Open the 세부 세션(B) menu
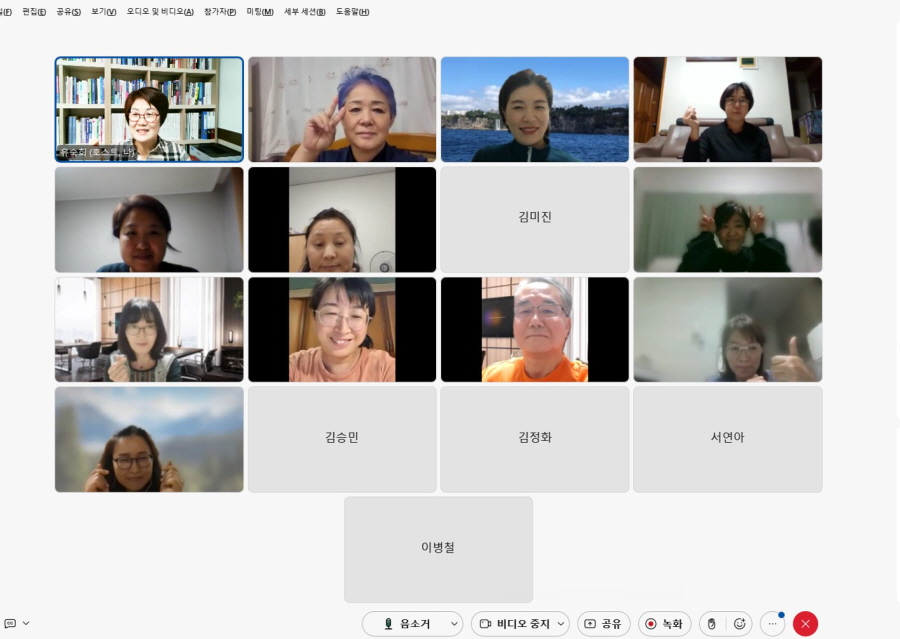Viewport: 900px width, 639px height. (x=305, y=12)
